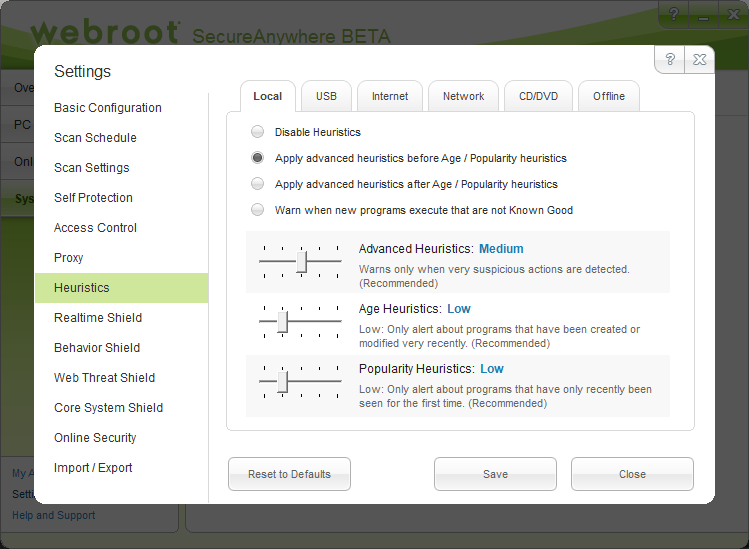This screenshot has height=549, width=749.
Task: Switch to the USB tab
Action: (326, 96)
